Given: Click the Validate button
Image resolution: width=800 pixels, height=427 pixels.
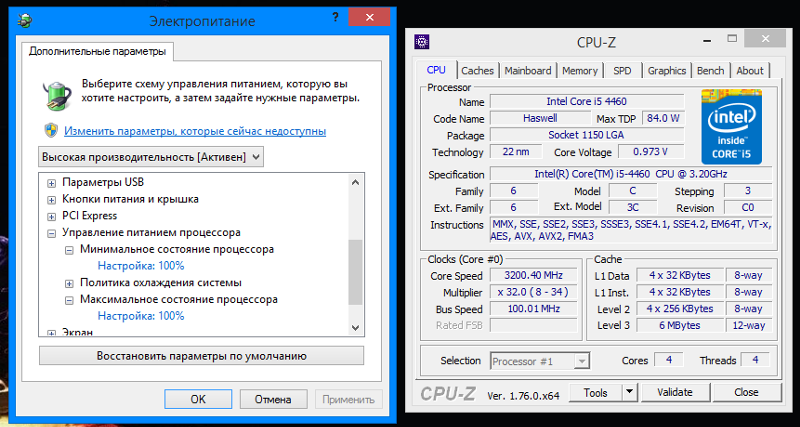Looking at the screenshot, I should pos(674,392).
